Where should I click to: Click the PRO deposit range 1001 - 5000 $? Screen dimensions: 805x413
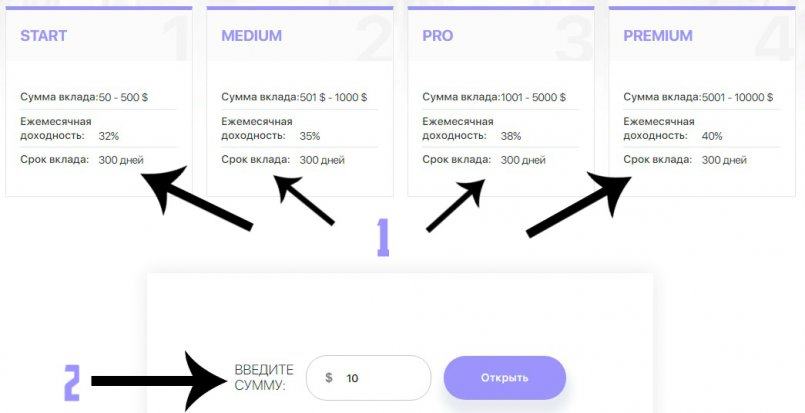point(533,97)
